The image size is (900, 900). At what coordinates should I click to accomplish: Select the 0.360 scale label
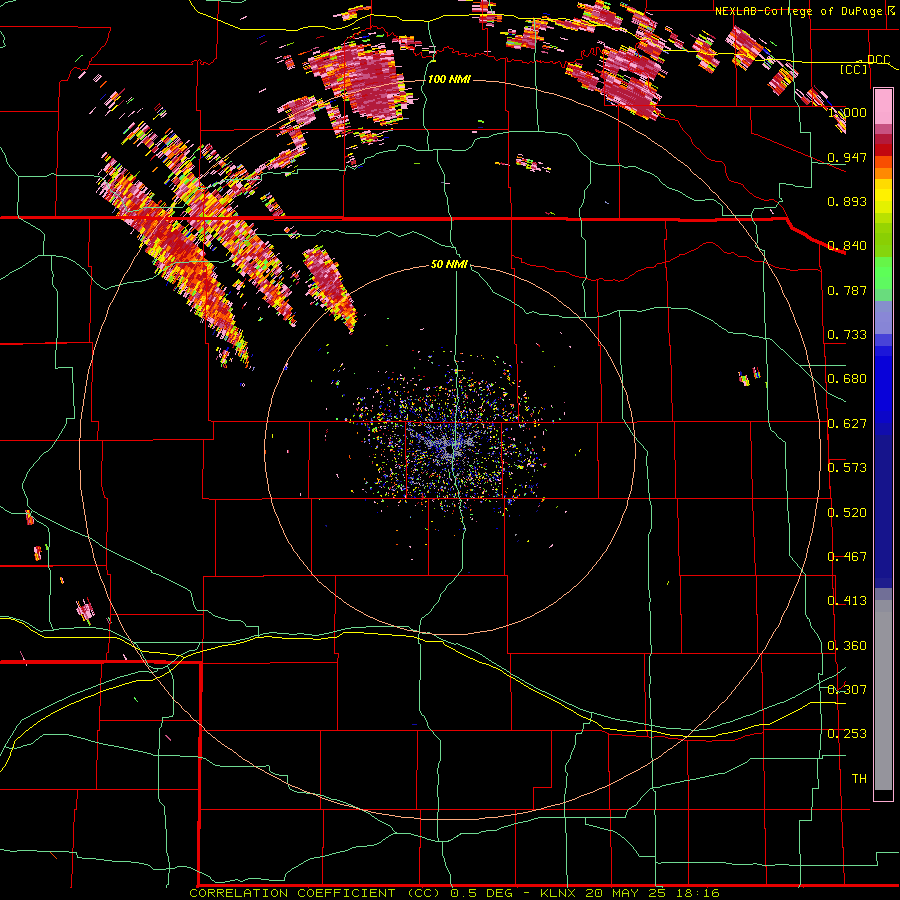(x=847, y=646)
